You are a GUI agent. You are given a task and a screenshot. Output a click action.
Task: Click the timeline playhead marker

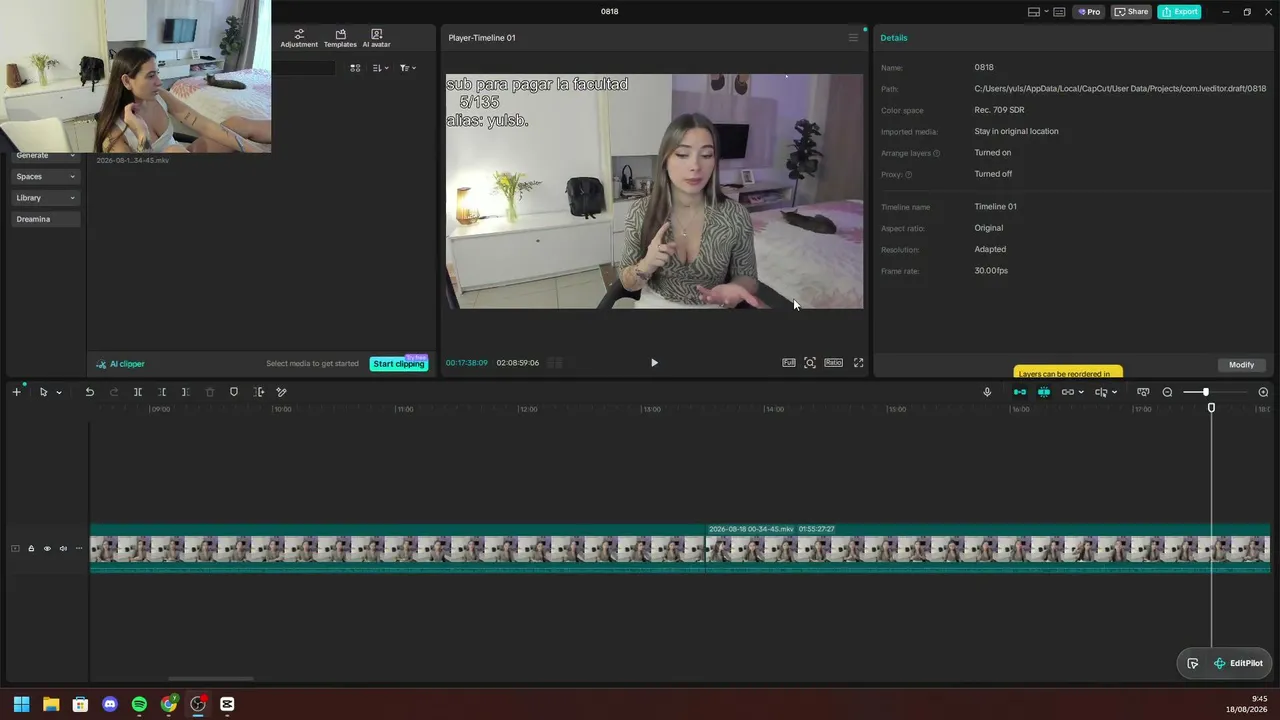(1211, 408)
